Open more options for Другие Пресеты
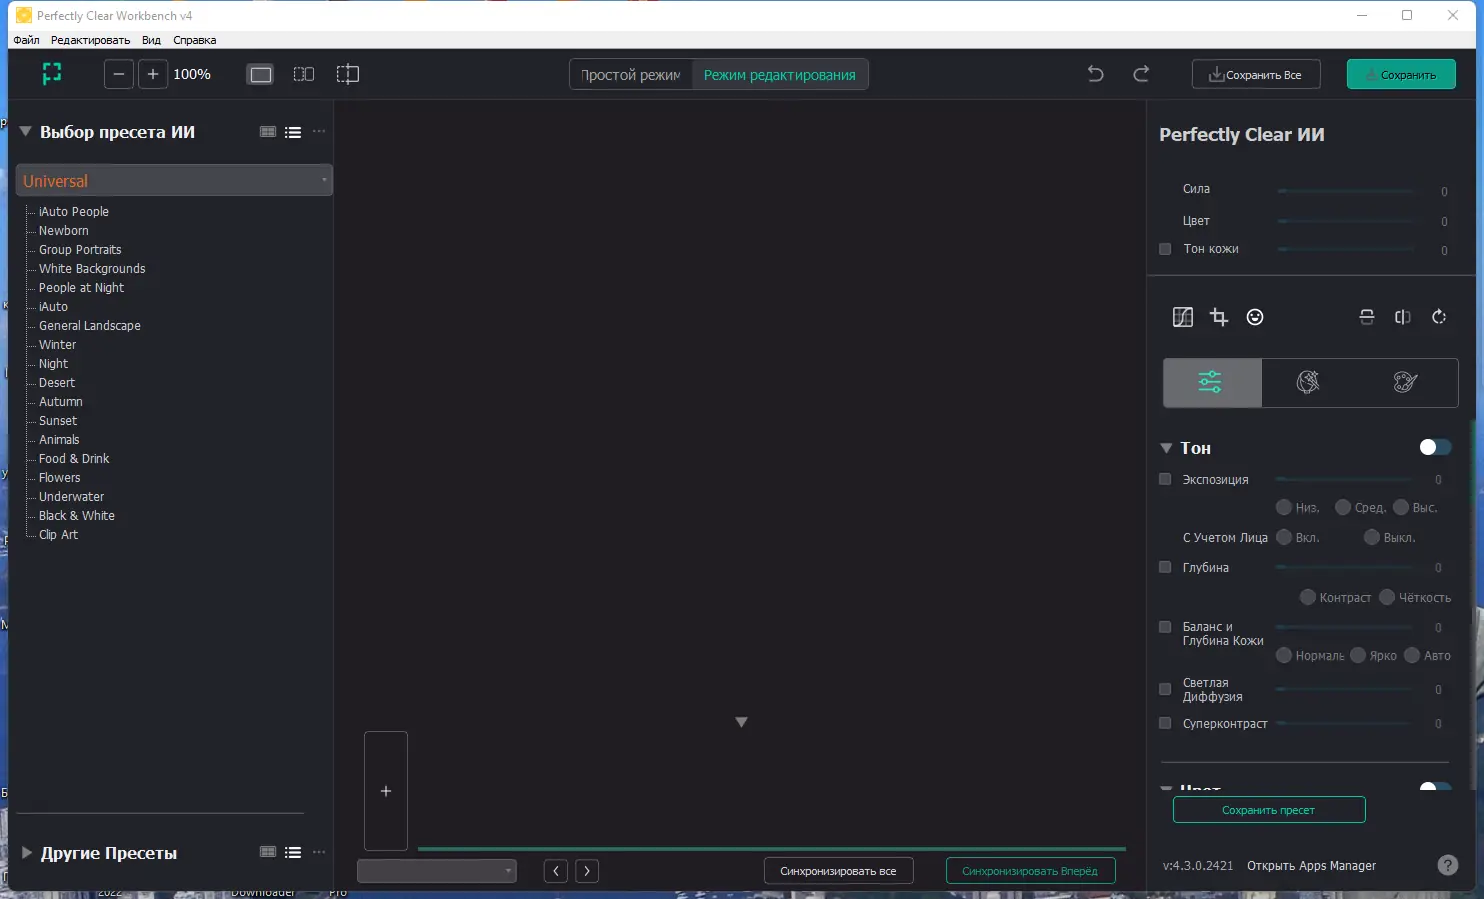Screen dimensions: 1484x899 coord(319,852)
